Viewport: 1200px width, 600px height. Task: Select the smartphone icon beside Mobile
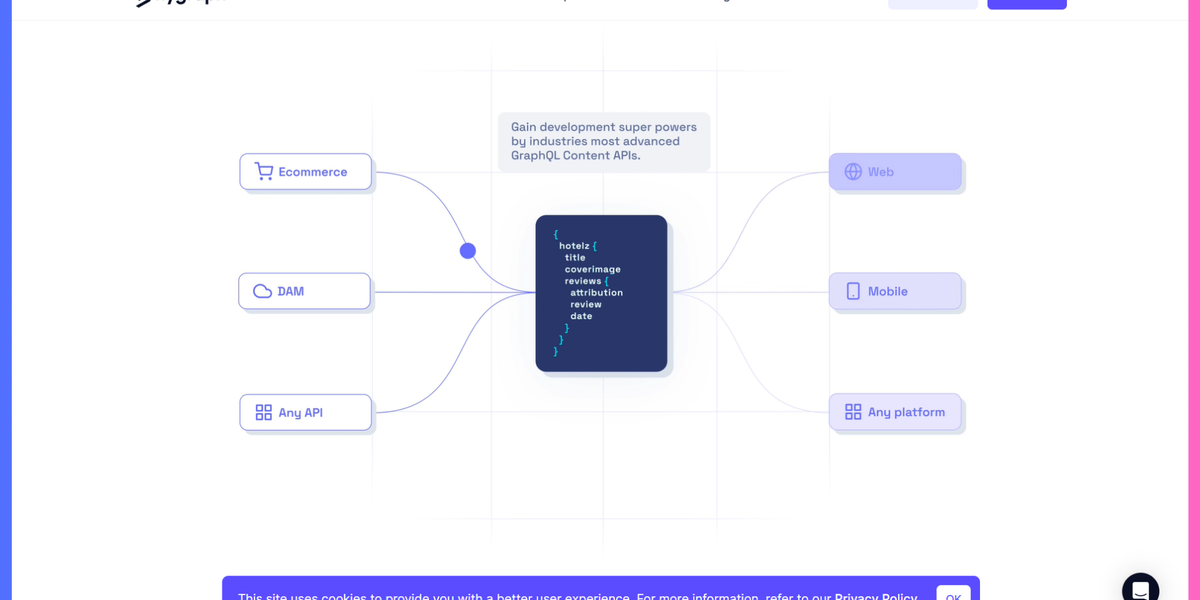[853, 291]
